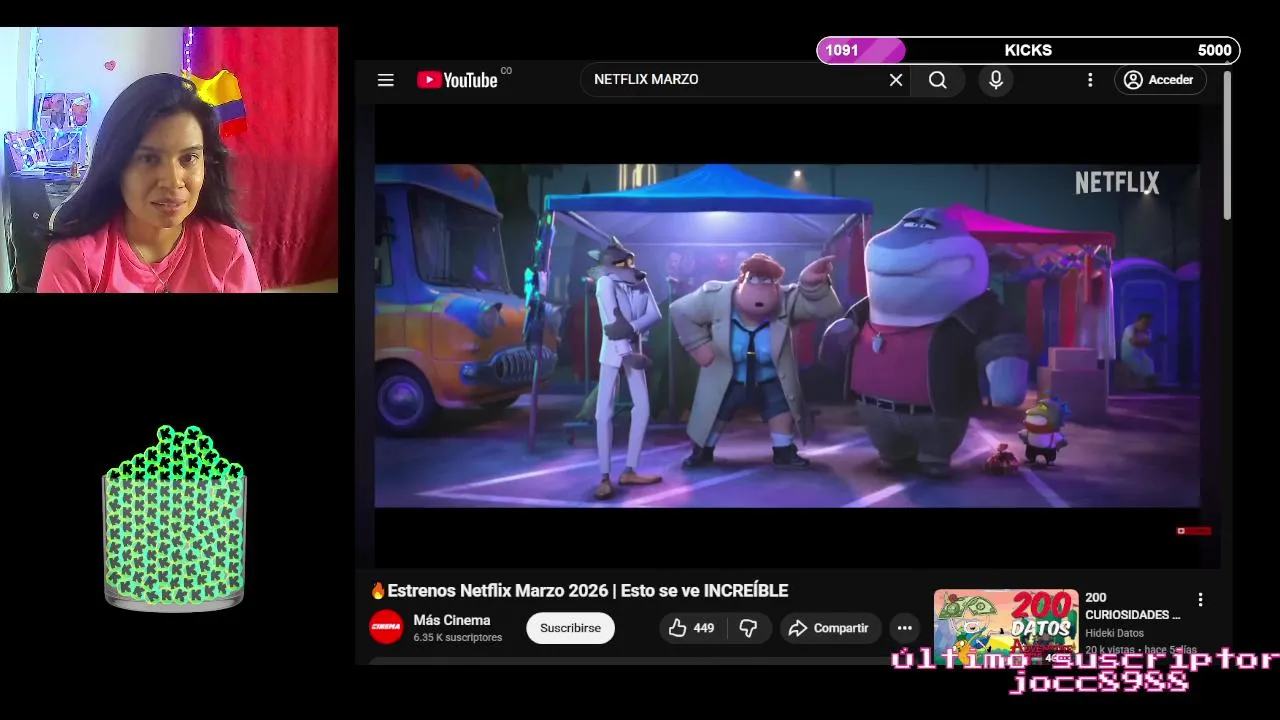Open the 200 CURIOSIDADES video title
Viewport: 1280px width, 720px height.
pos(1132,606)
